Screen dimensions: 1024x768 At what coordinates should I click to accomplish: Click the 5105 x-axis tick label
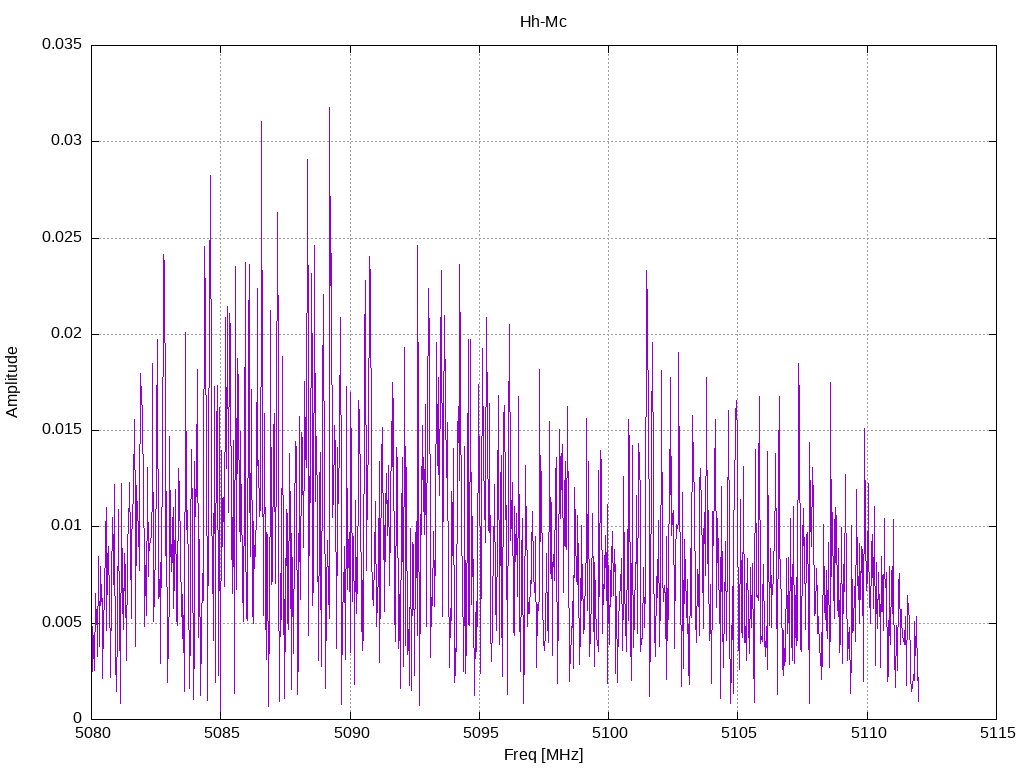point(737,735)
